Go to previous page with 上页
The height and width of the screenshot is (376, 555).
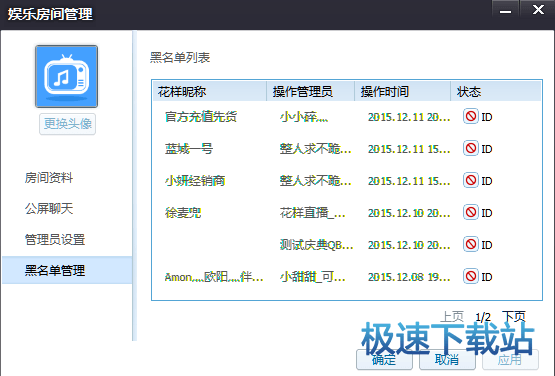coord(452,317)
